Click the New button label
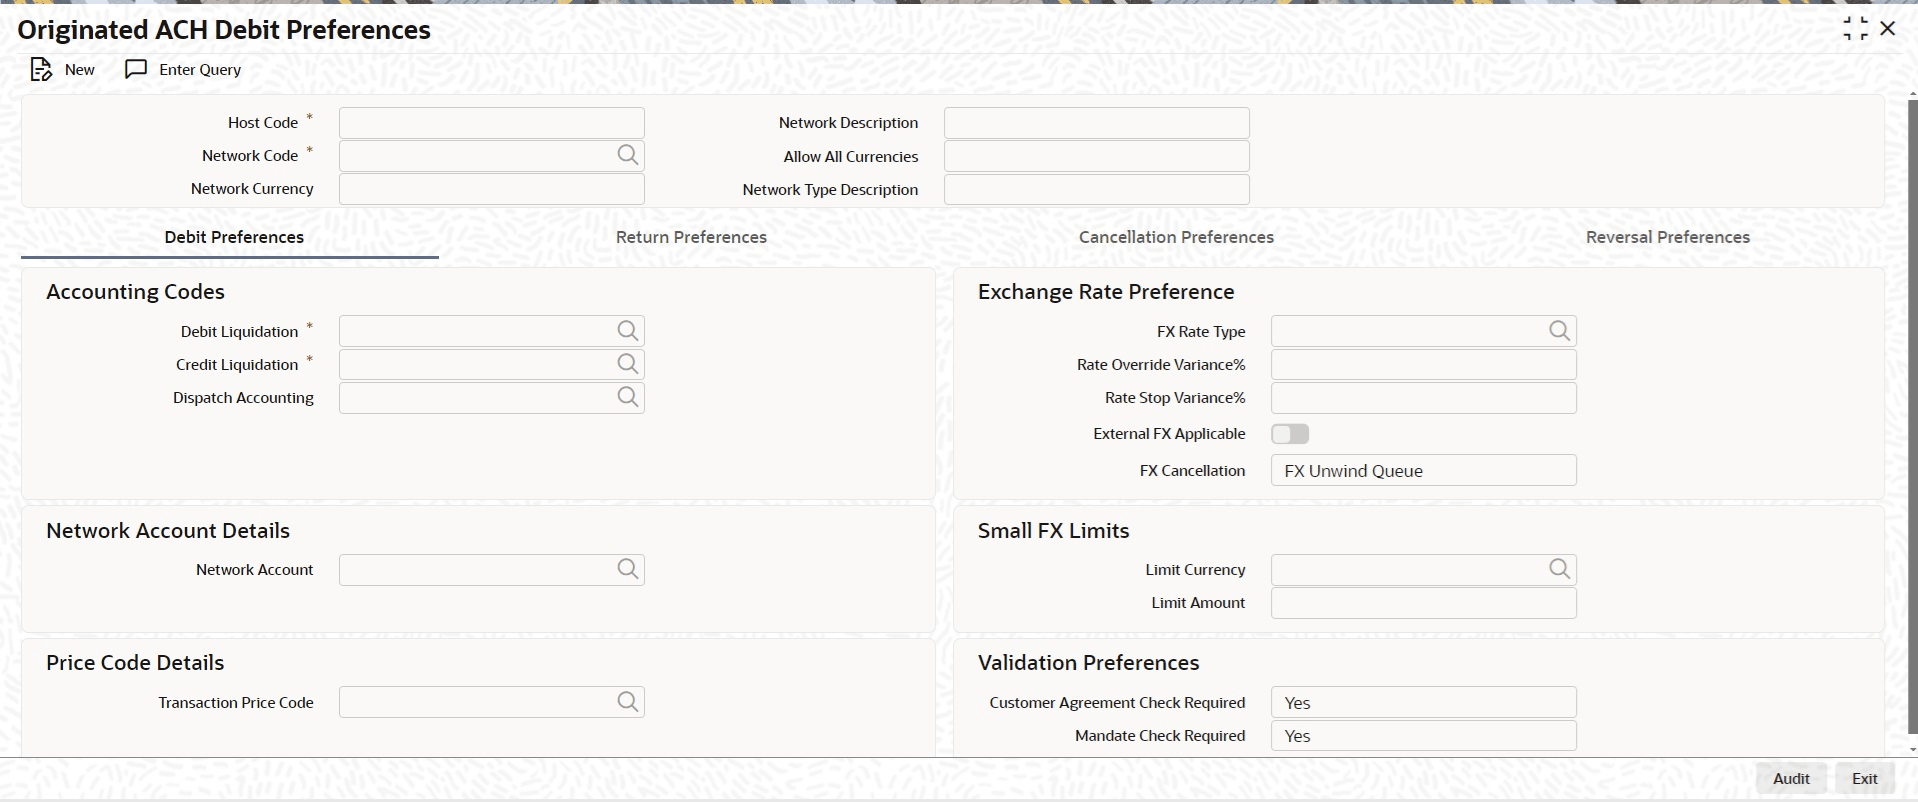Image resolution: width=1918 pixels, height=802 pixels. tap(80, 69)
